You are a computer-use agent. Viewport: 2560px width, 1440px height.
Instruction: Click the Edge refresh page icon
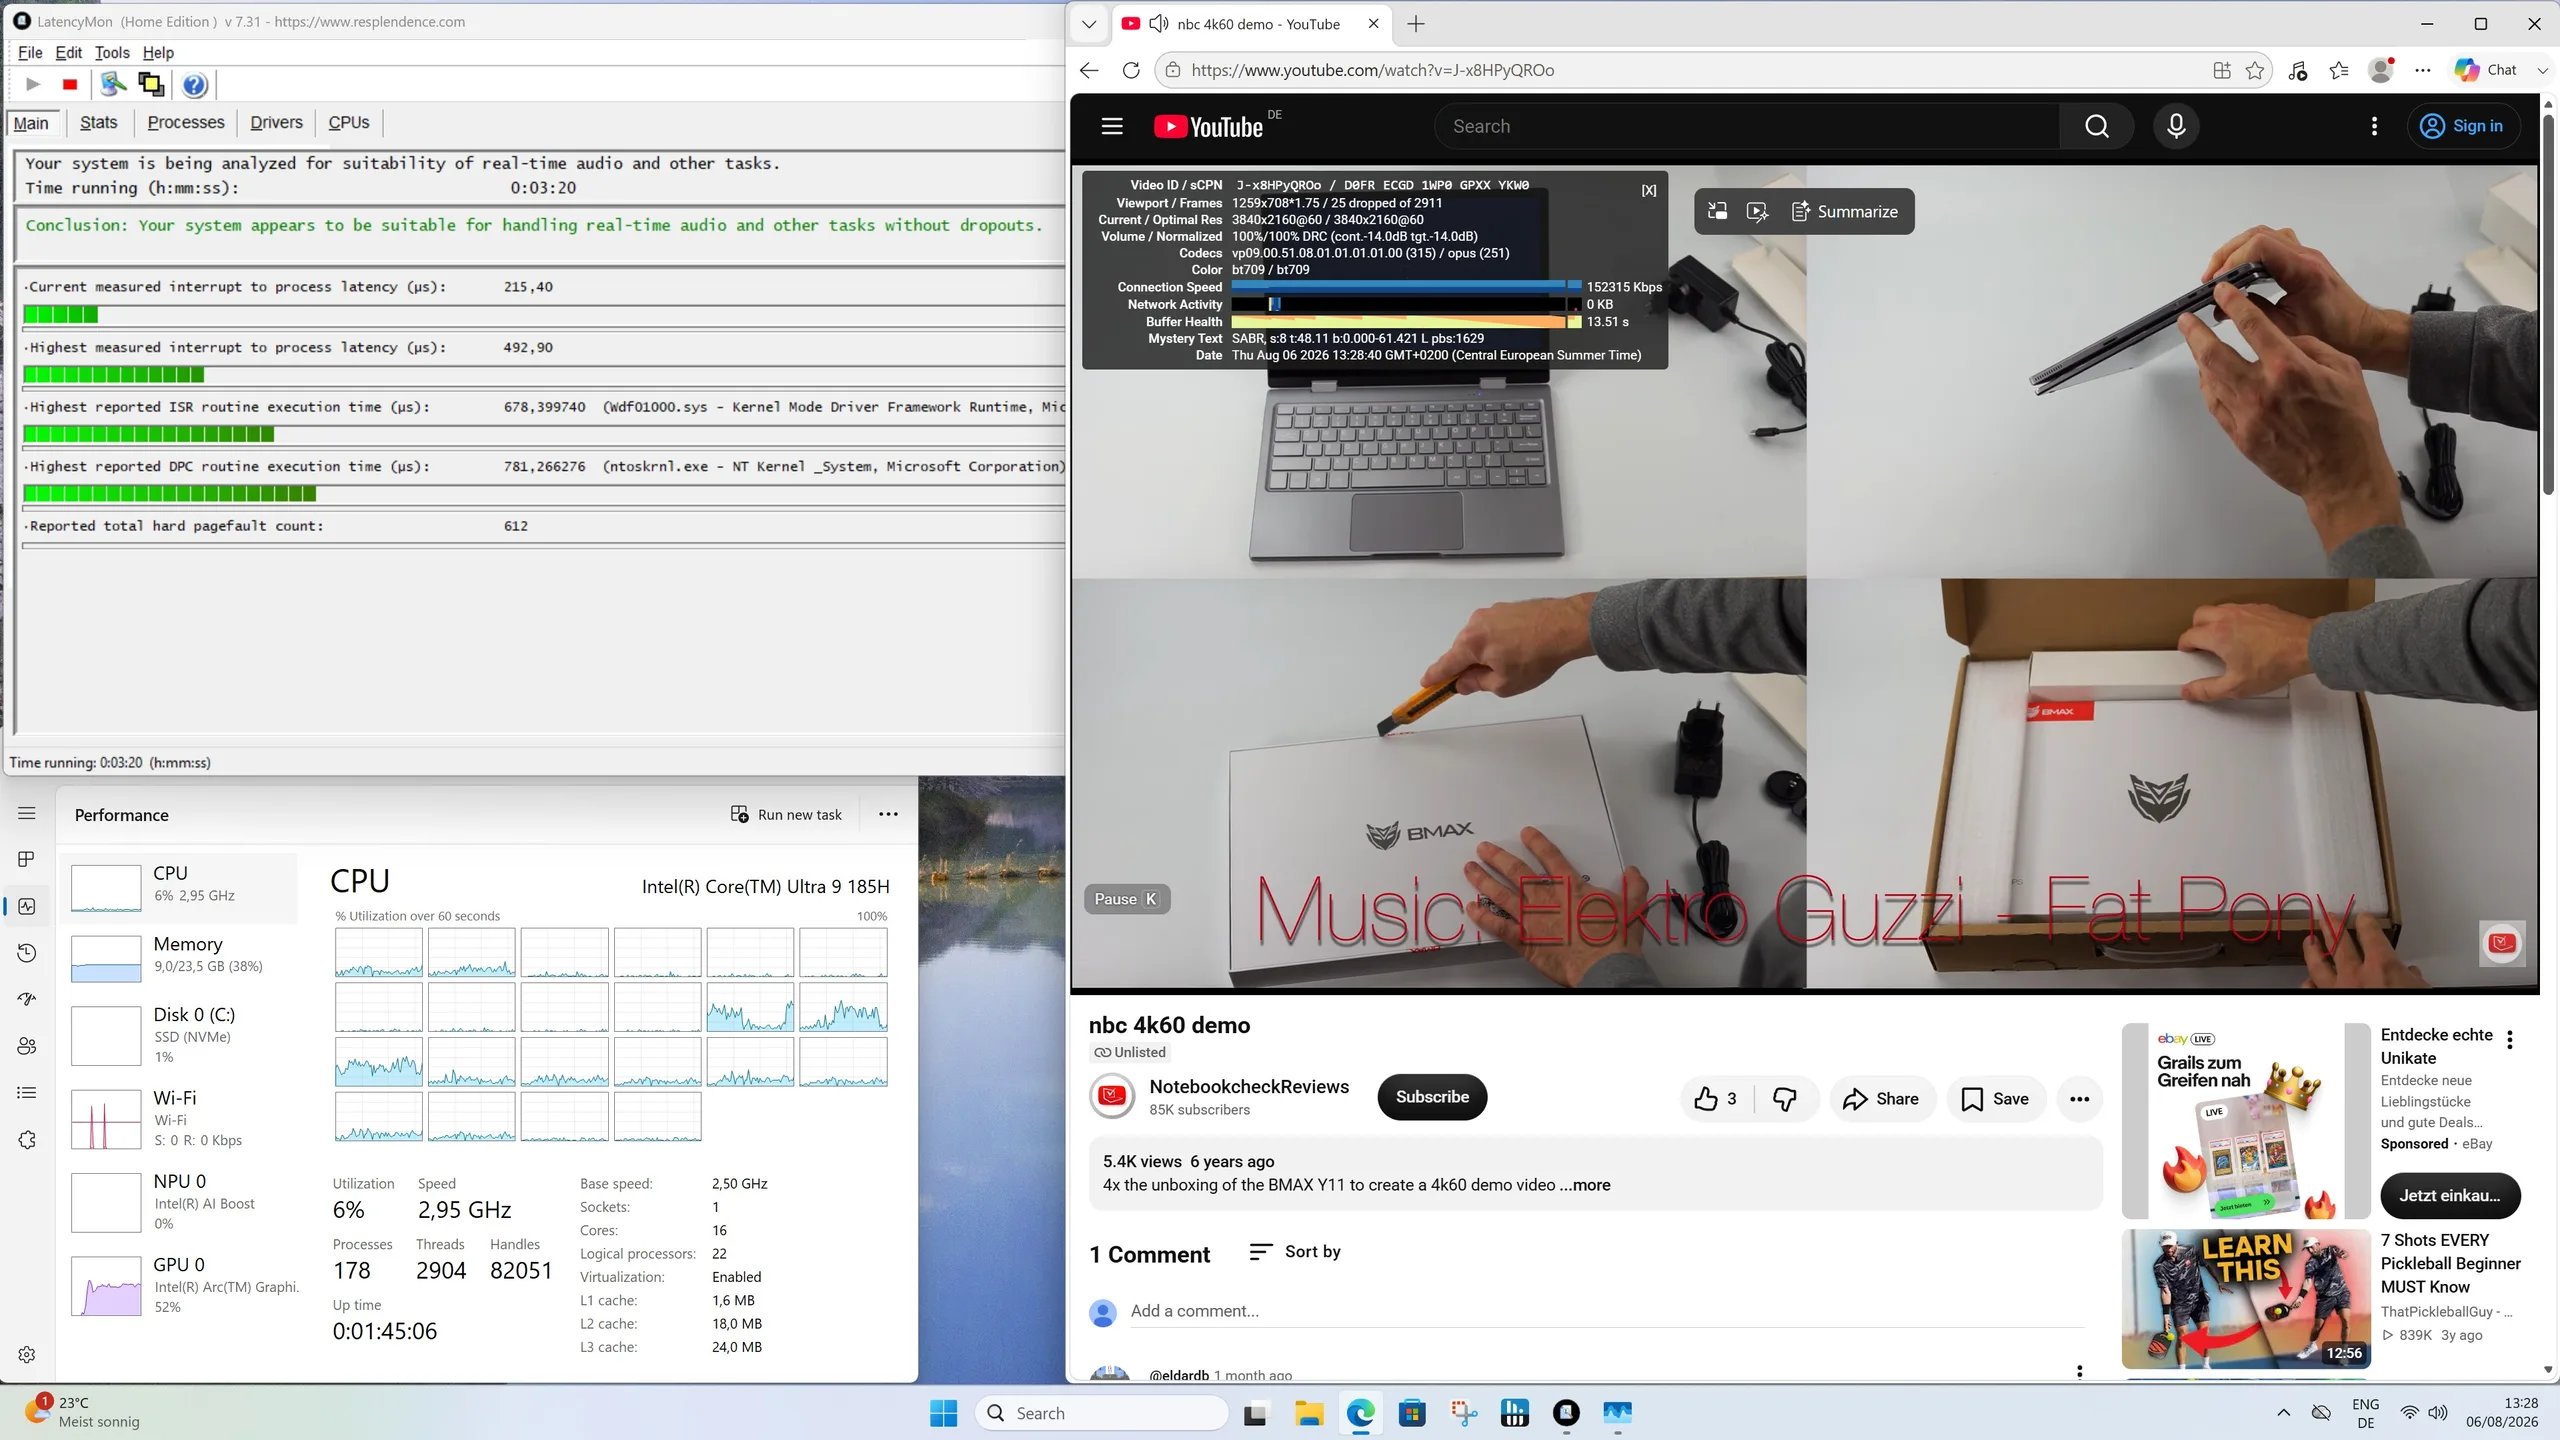(1131, 70)
